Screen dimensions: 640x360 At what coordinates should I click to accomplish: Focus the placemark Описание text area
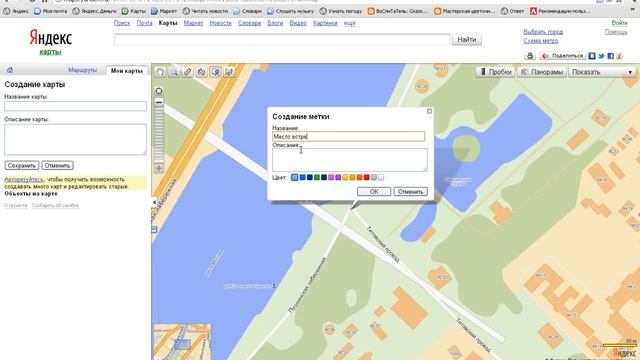tap(350, 160)
